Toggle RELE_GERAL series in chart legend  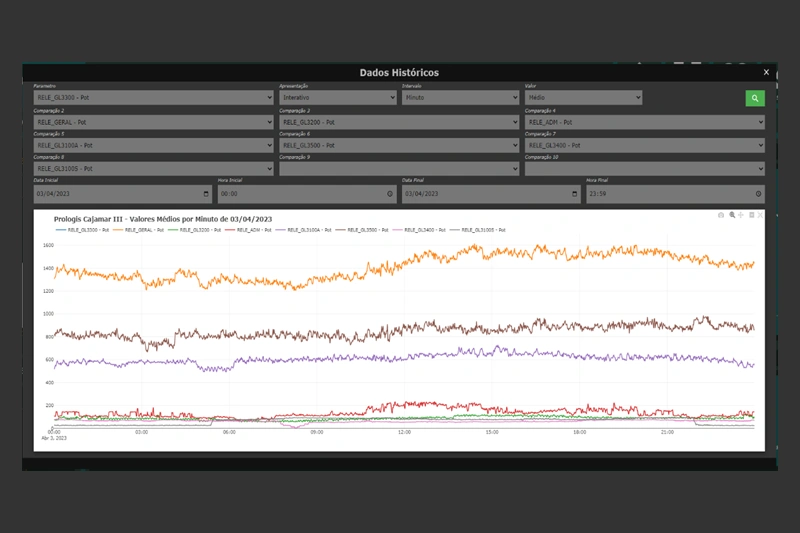point(145,230)
